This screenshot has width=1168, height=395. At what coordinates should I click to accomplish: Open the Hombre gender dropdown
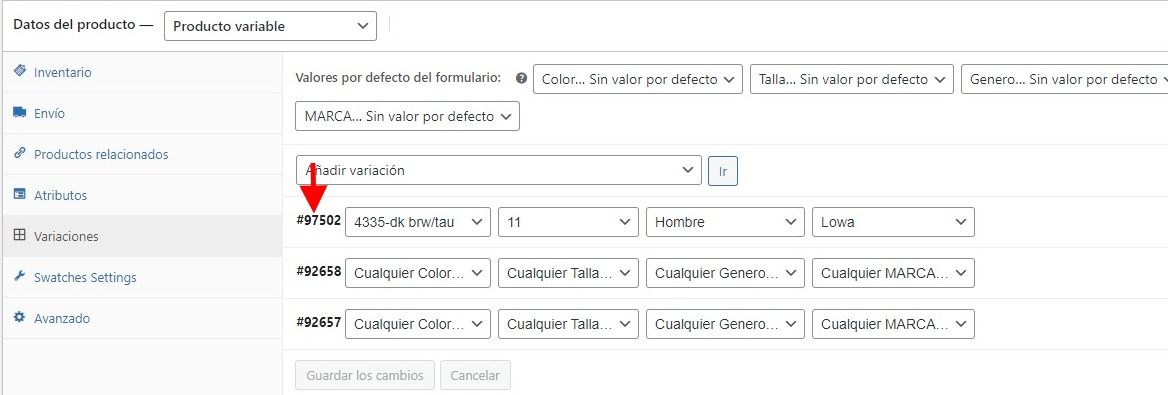tap(725, 222)
